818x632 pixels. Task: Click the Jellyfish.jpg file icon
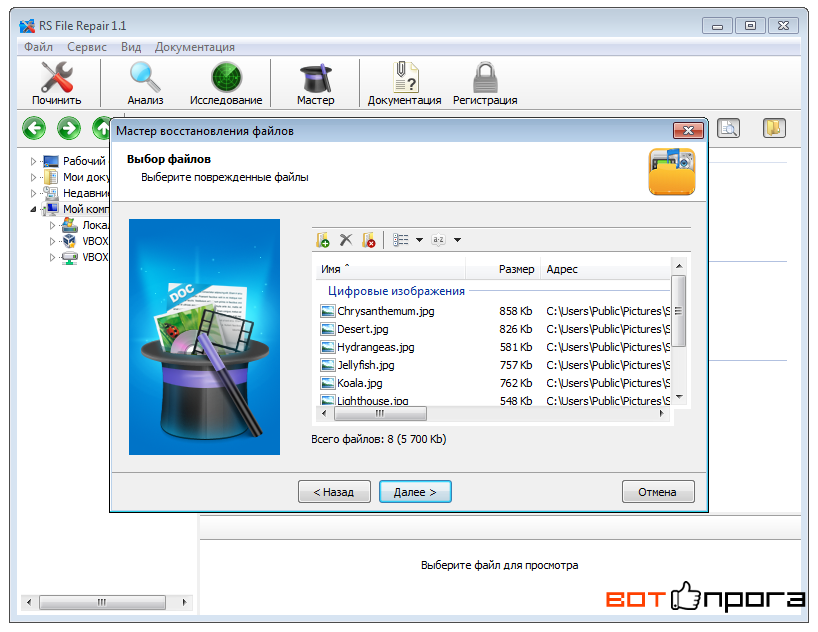[328, 365]
